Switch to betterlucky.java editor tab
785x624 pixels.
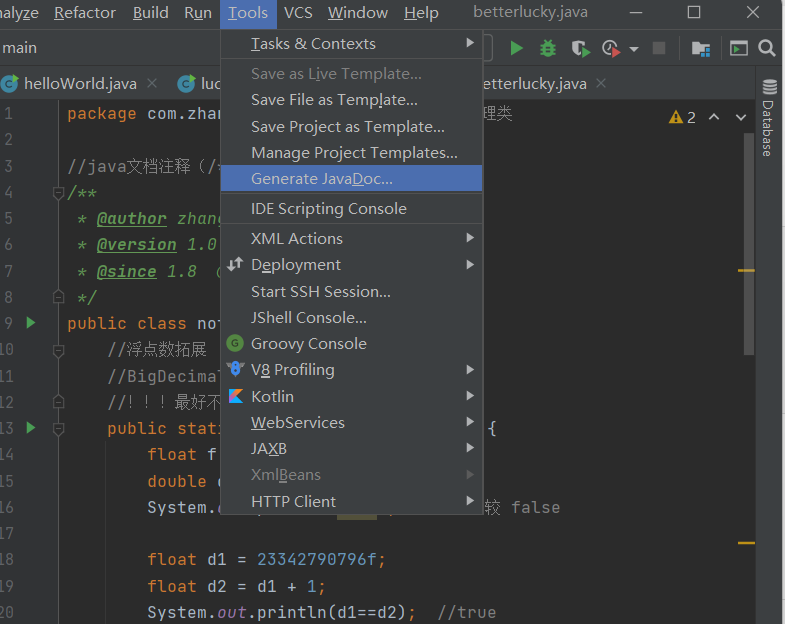click(x=534, y=84)
